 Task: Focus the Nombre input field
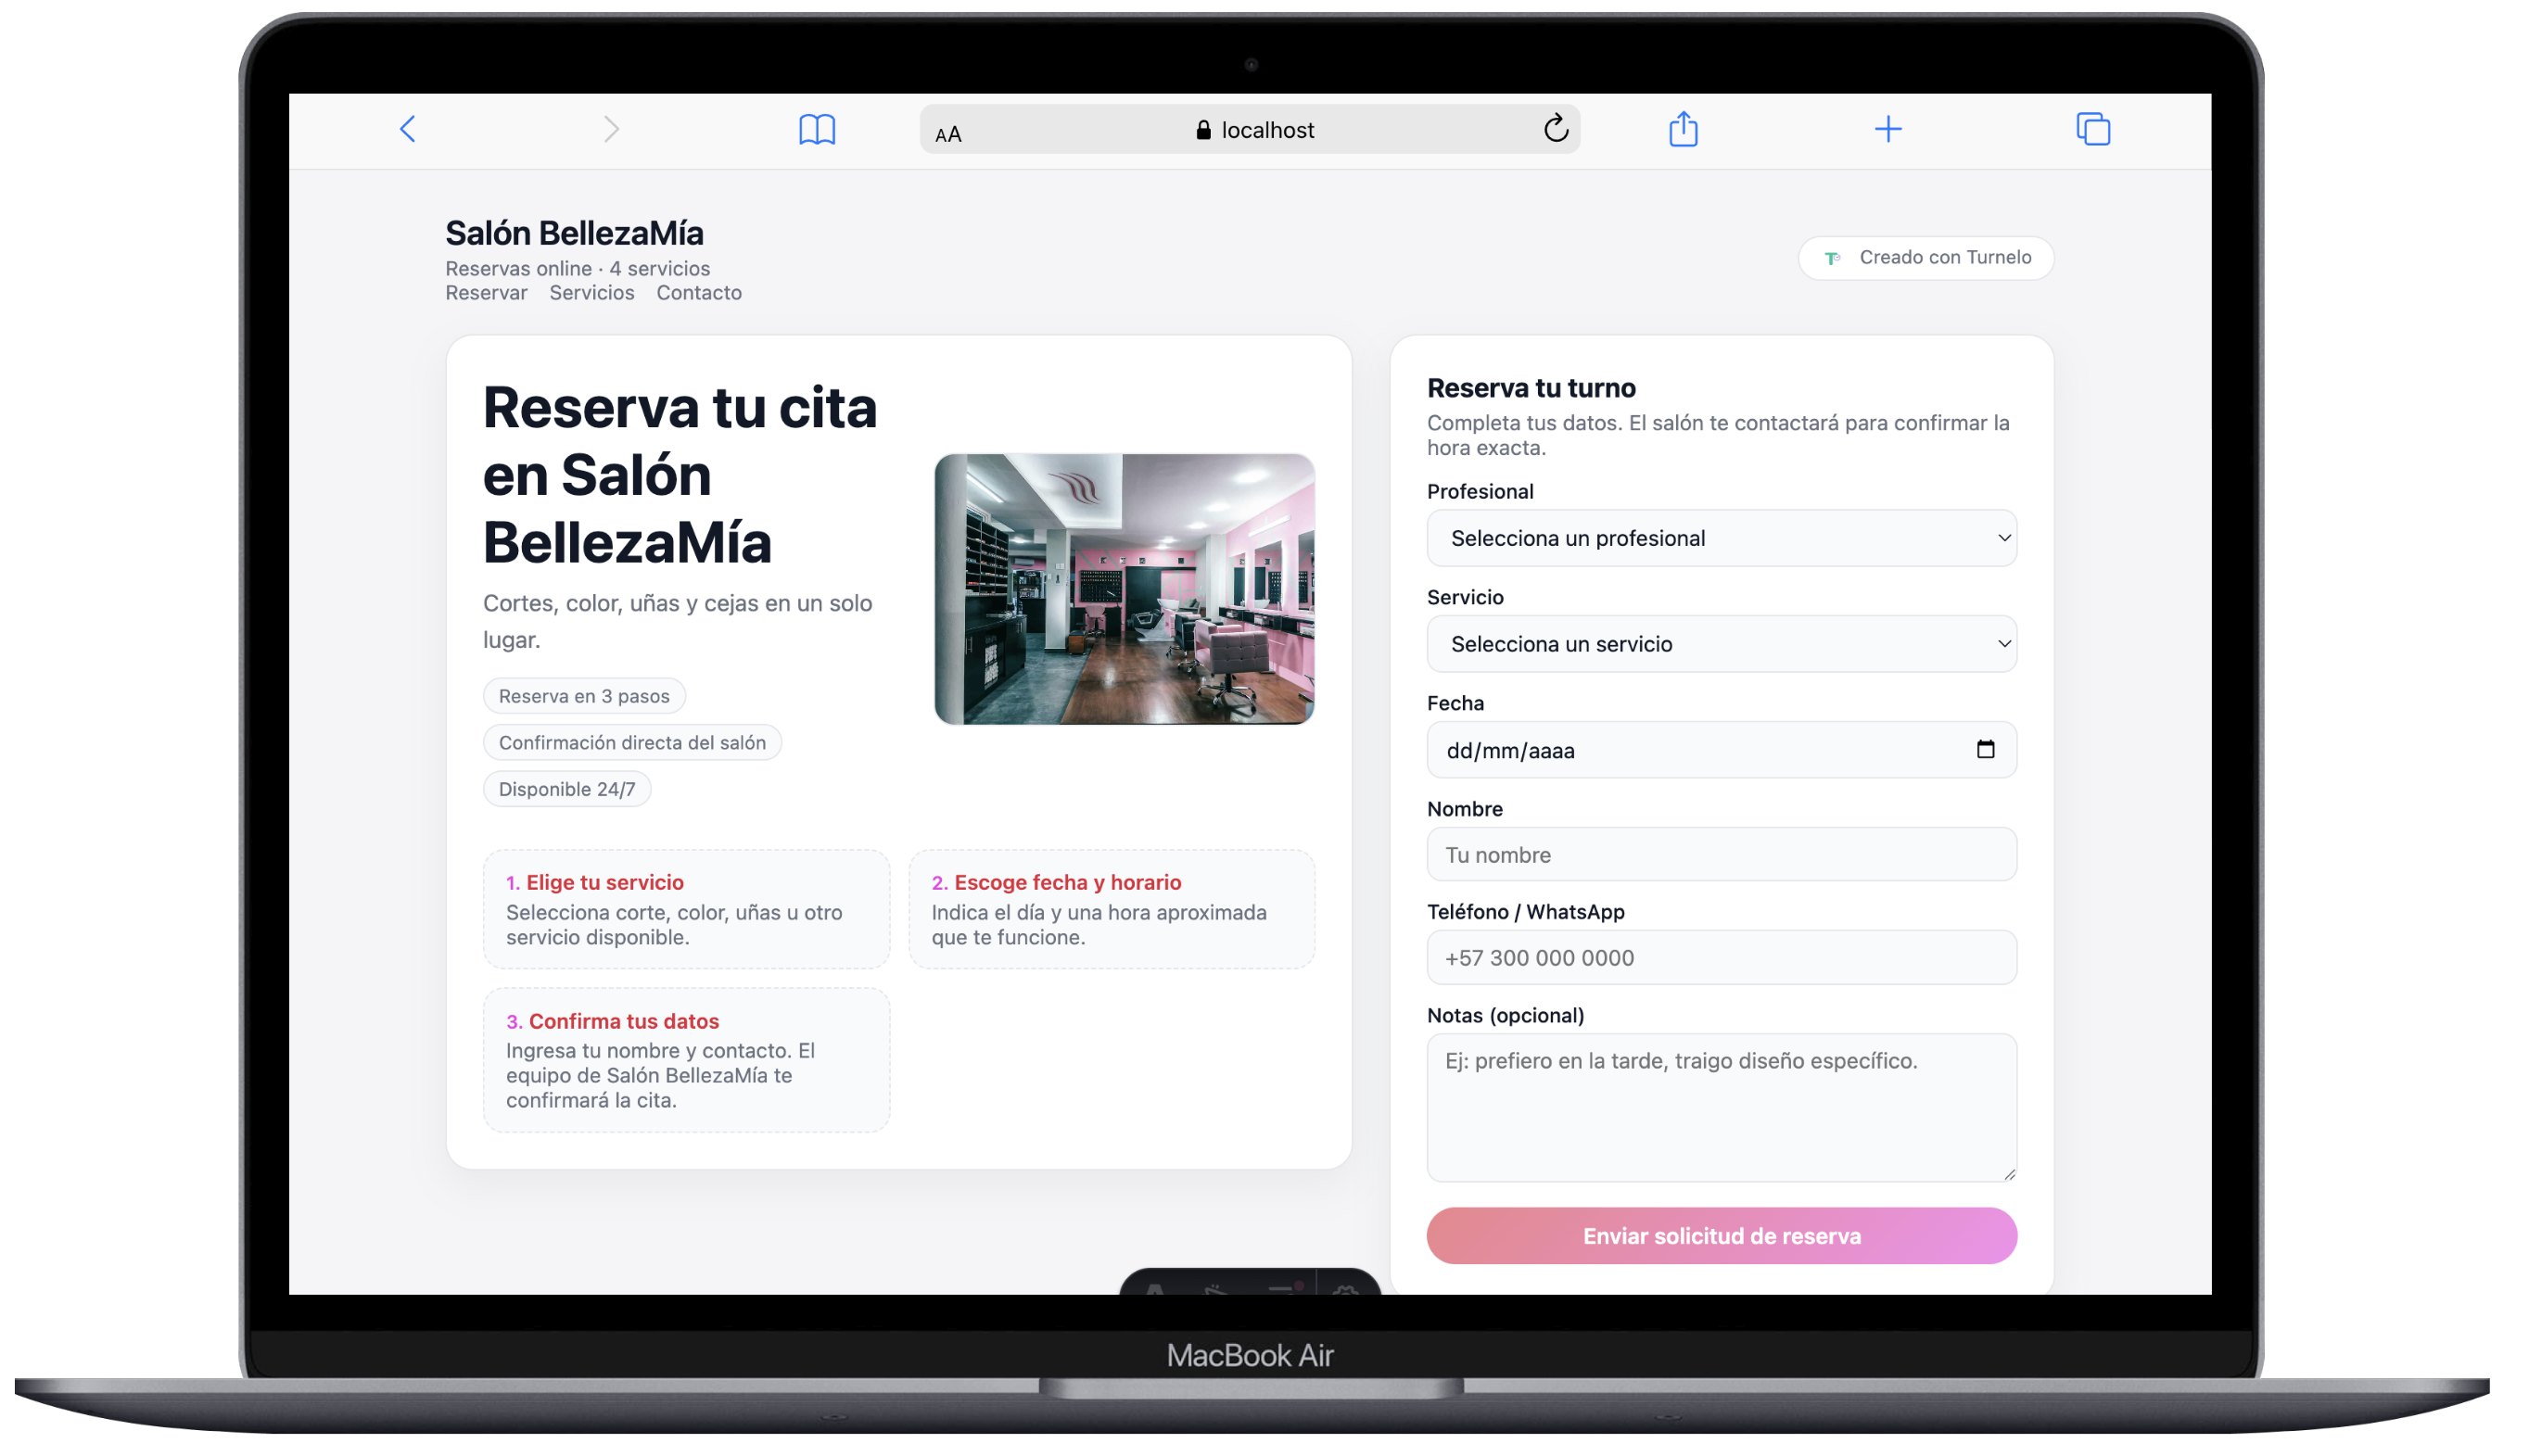coord(1720,855)
